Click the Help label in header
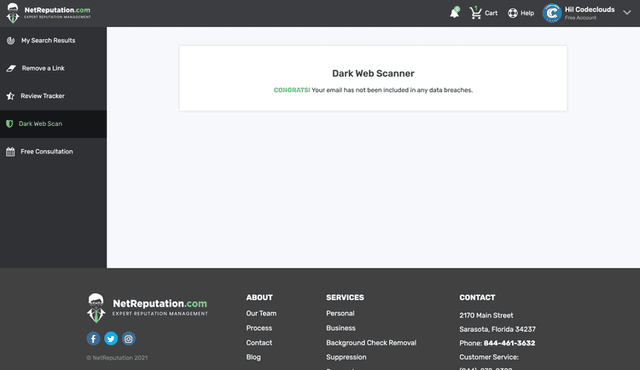Viewport: 640px width, 370px height. point(527,13)
